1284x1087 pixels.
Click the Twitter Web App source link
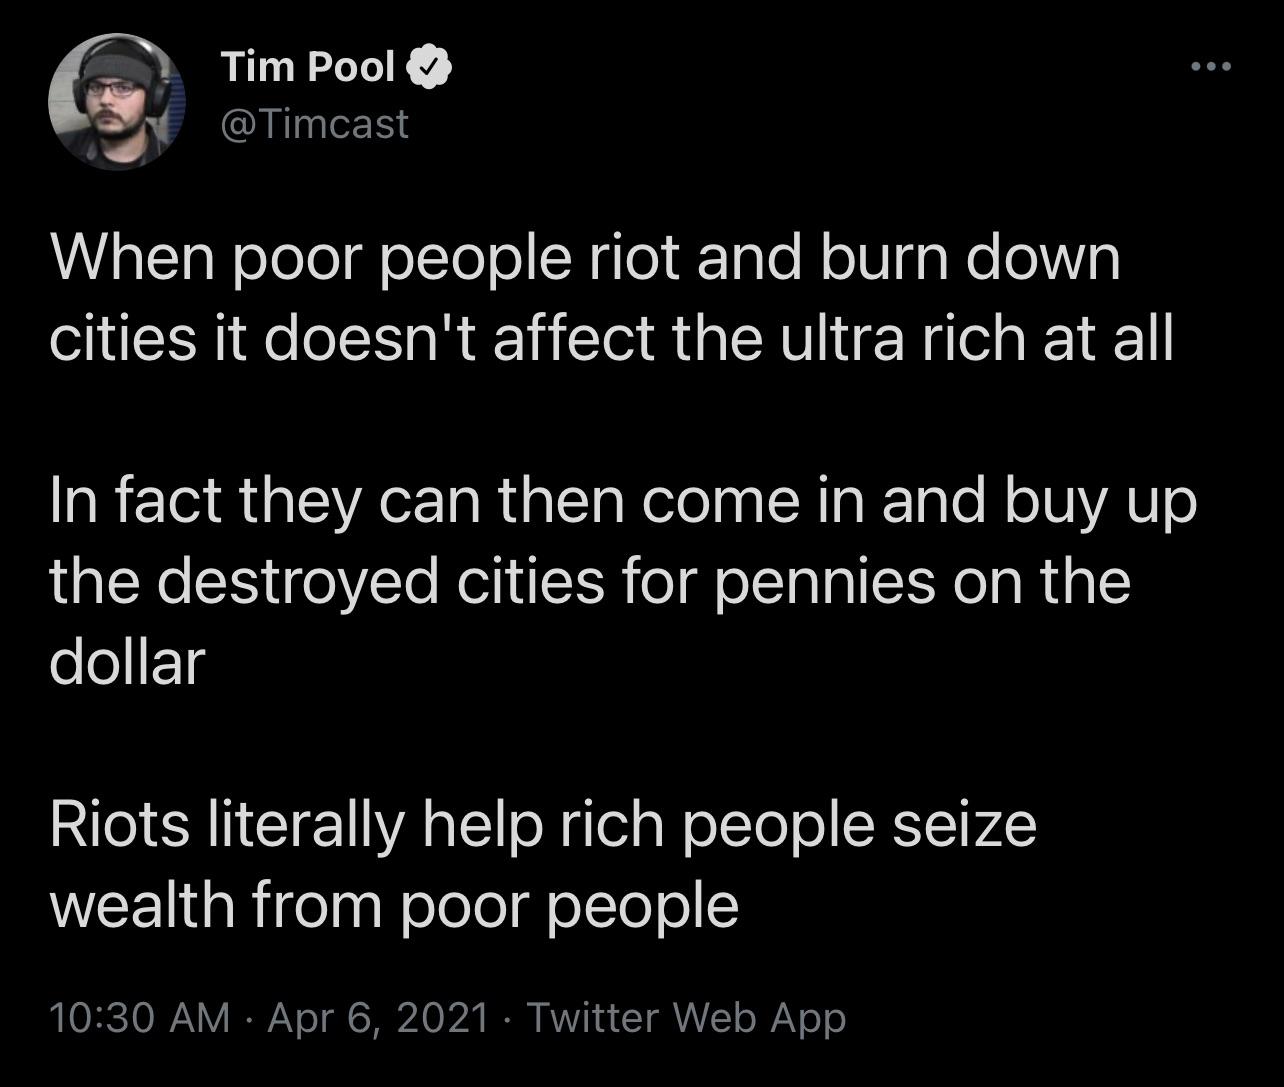[683, 1019]
